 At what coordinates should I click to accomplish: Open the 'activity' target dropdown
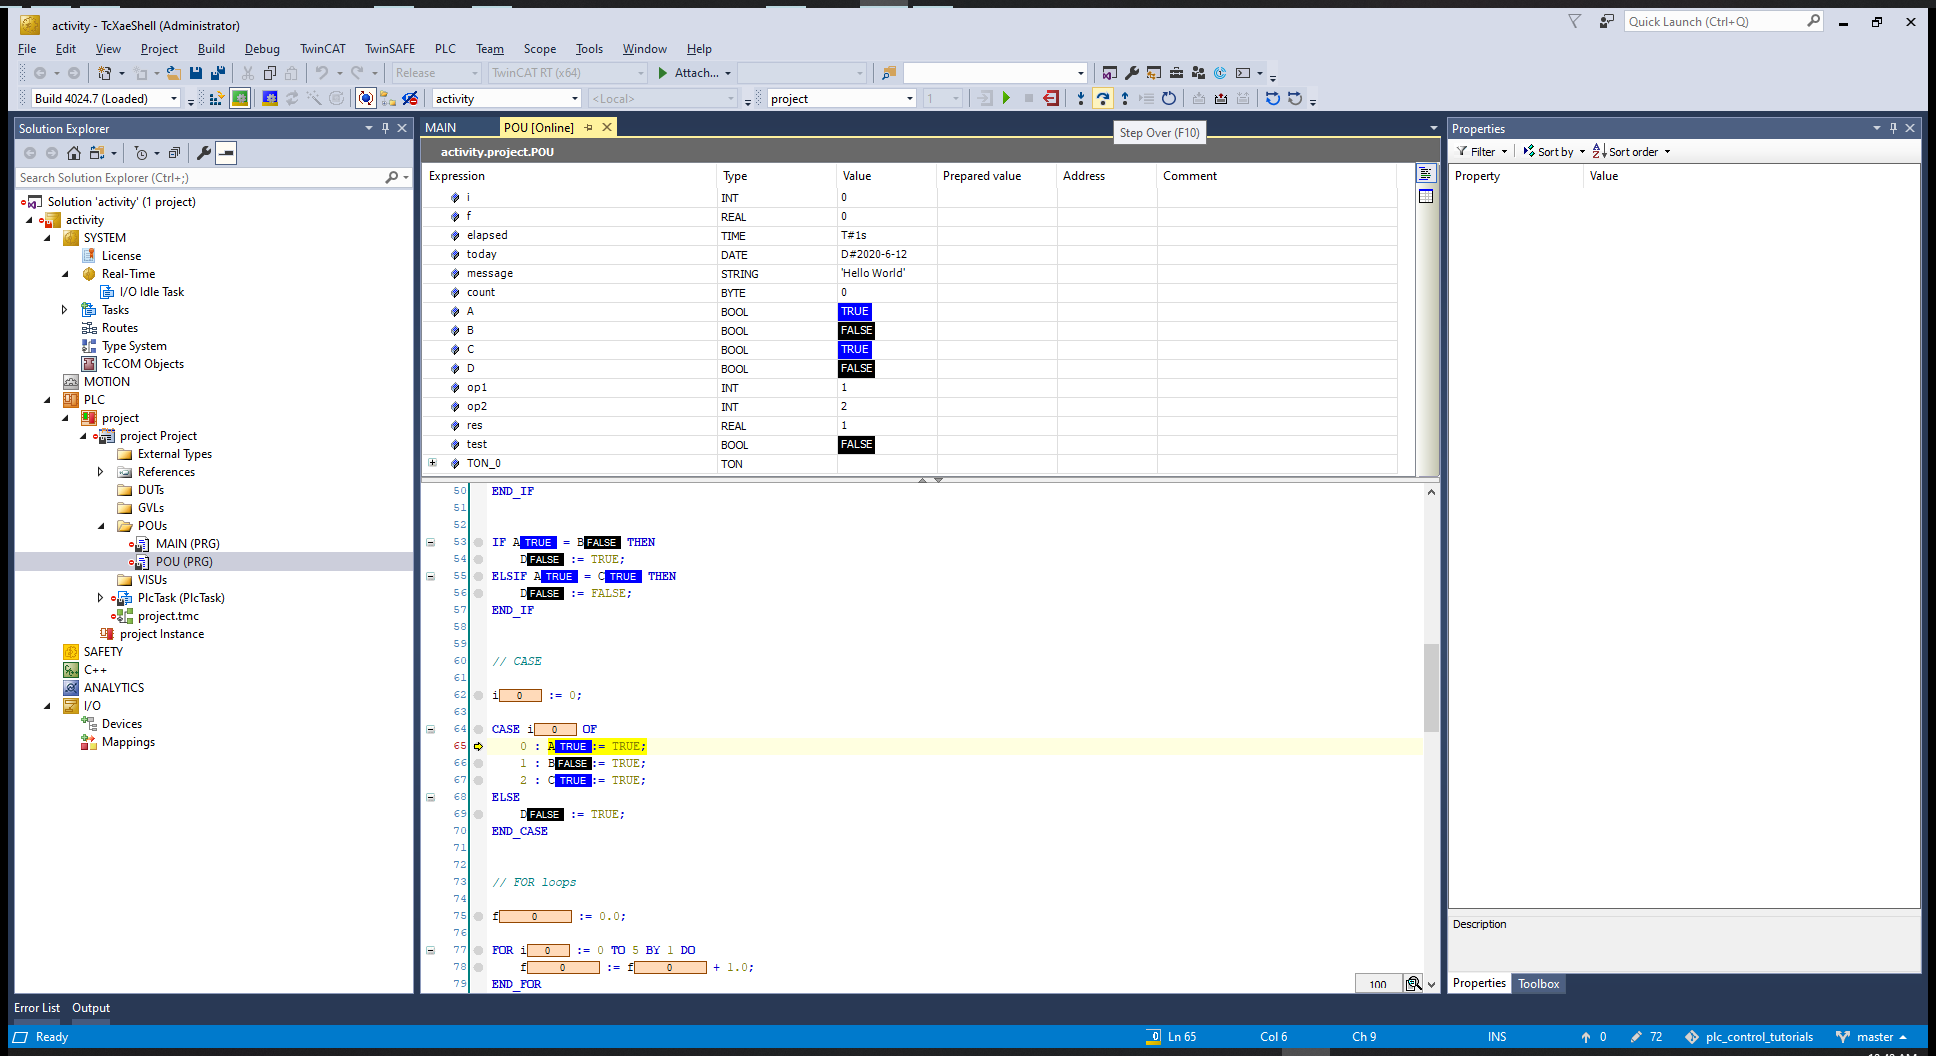(575, 98)
